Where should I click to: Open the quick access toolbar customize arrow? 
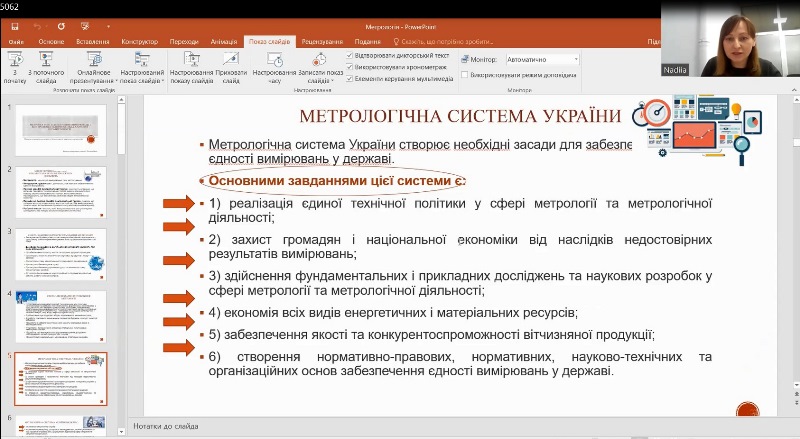click(108, 27)
